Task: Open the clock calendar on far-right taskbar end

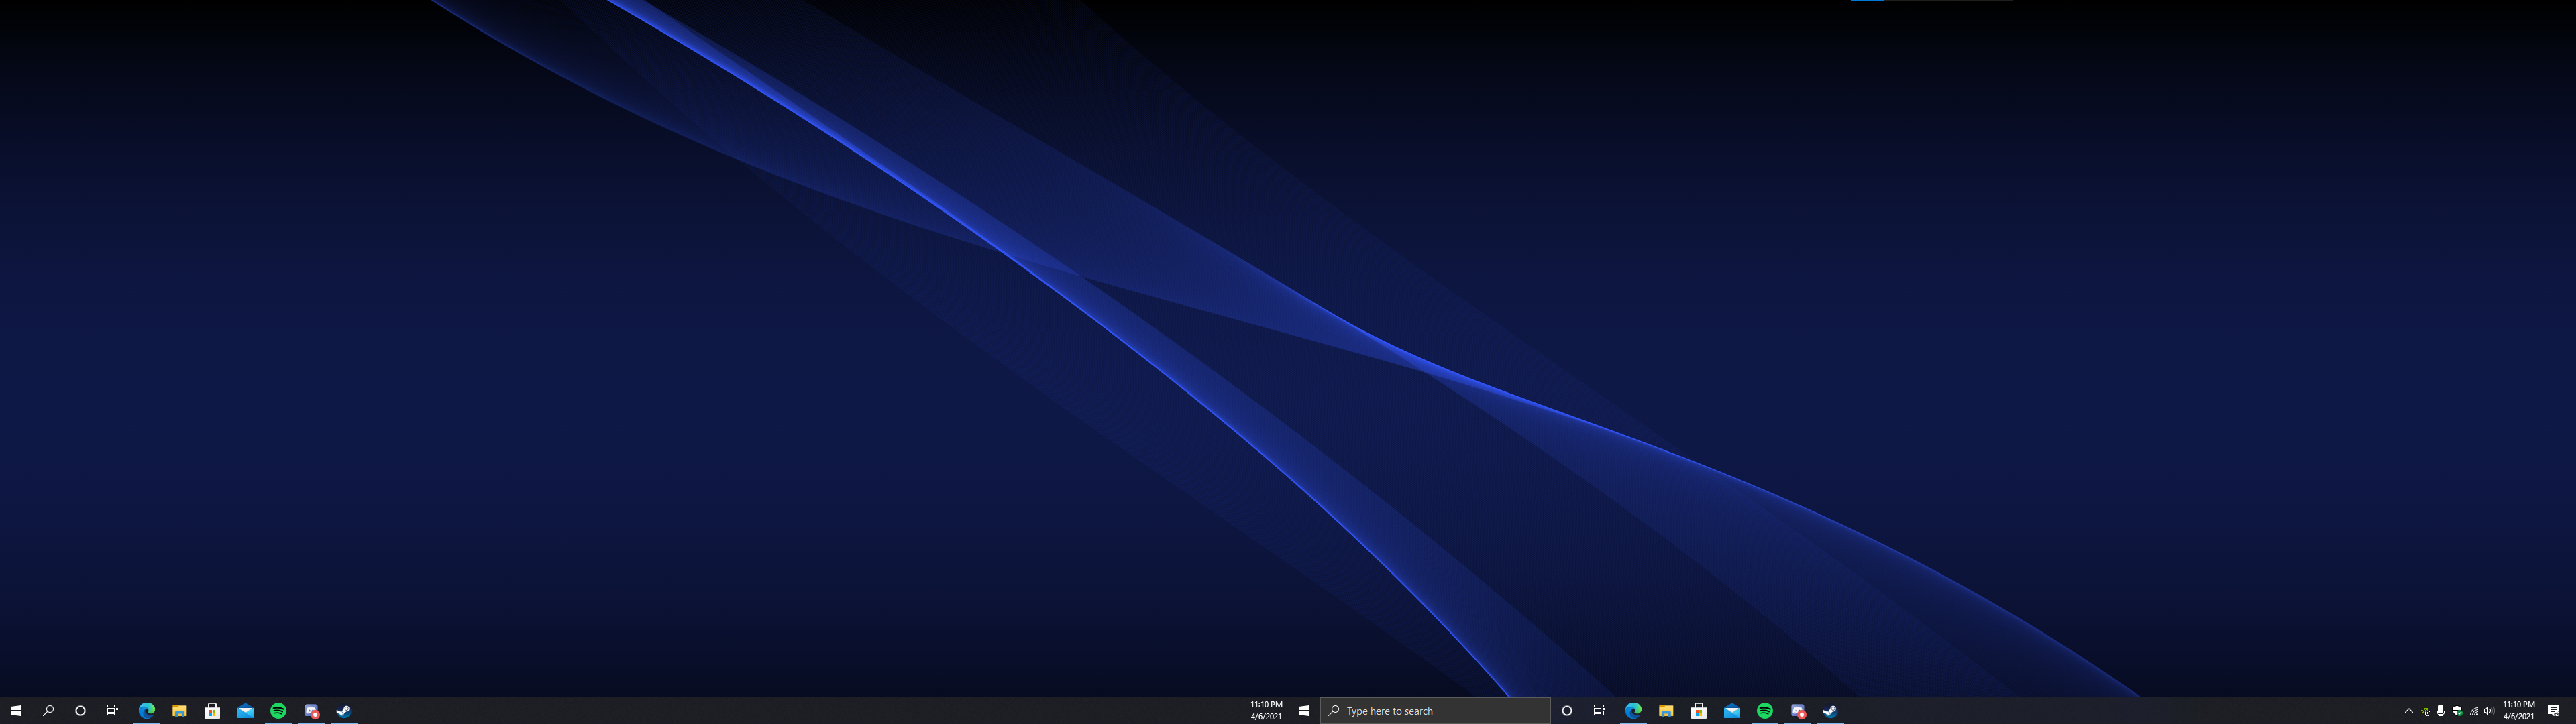Action: coord(2518,710)
